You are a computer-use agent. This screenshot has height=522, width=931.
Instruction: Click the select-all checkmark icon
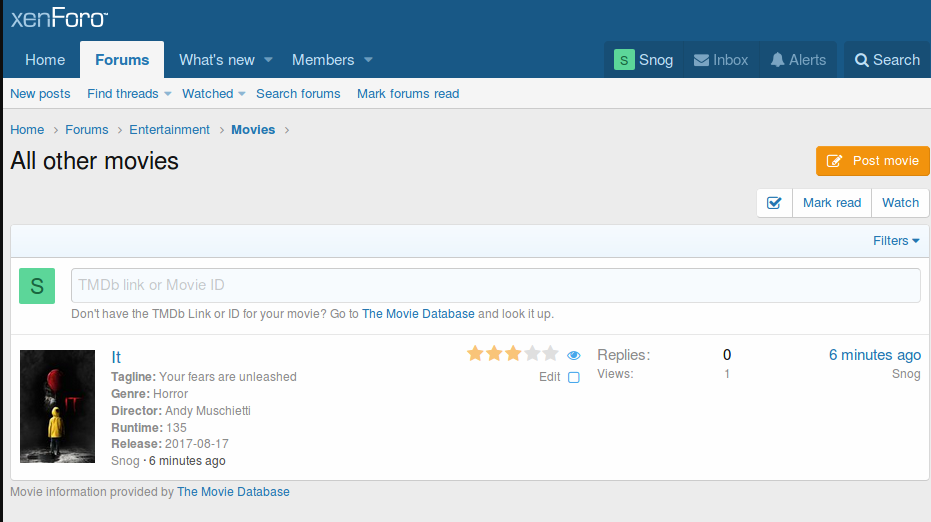pos(774,203)
